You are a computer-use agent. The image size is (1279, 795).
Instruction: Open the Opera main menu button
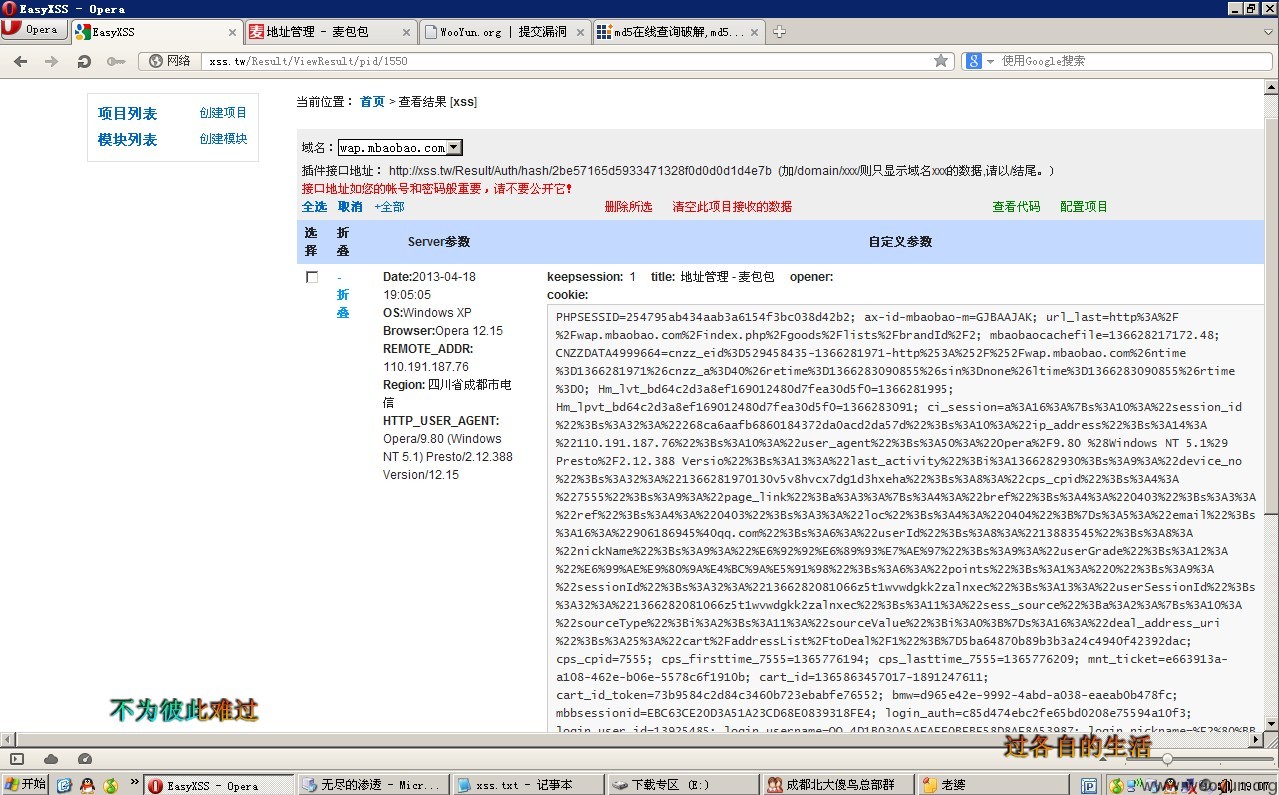[x=32, y=30]
